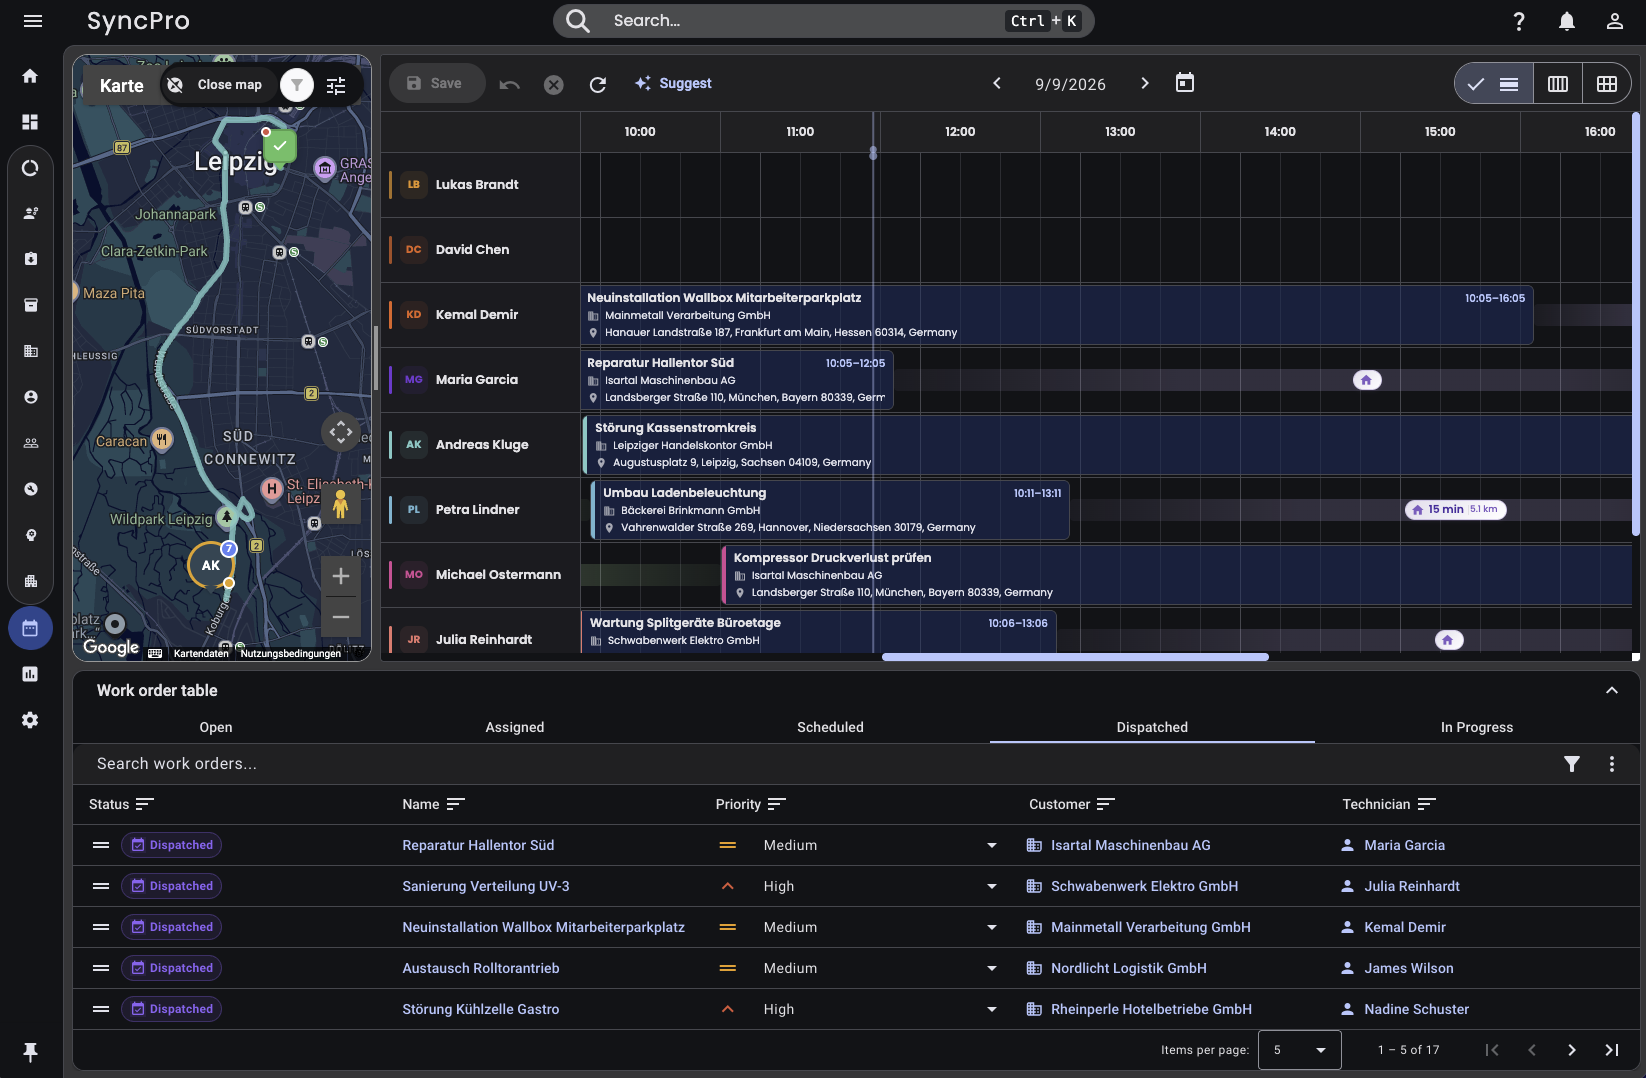Open the user account profile icon
Viewport: 1646px width, 1078px height.
1615,21
